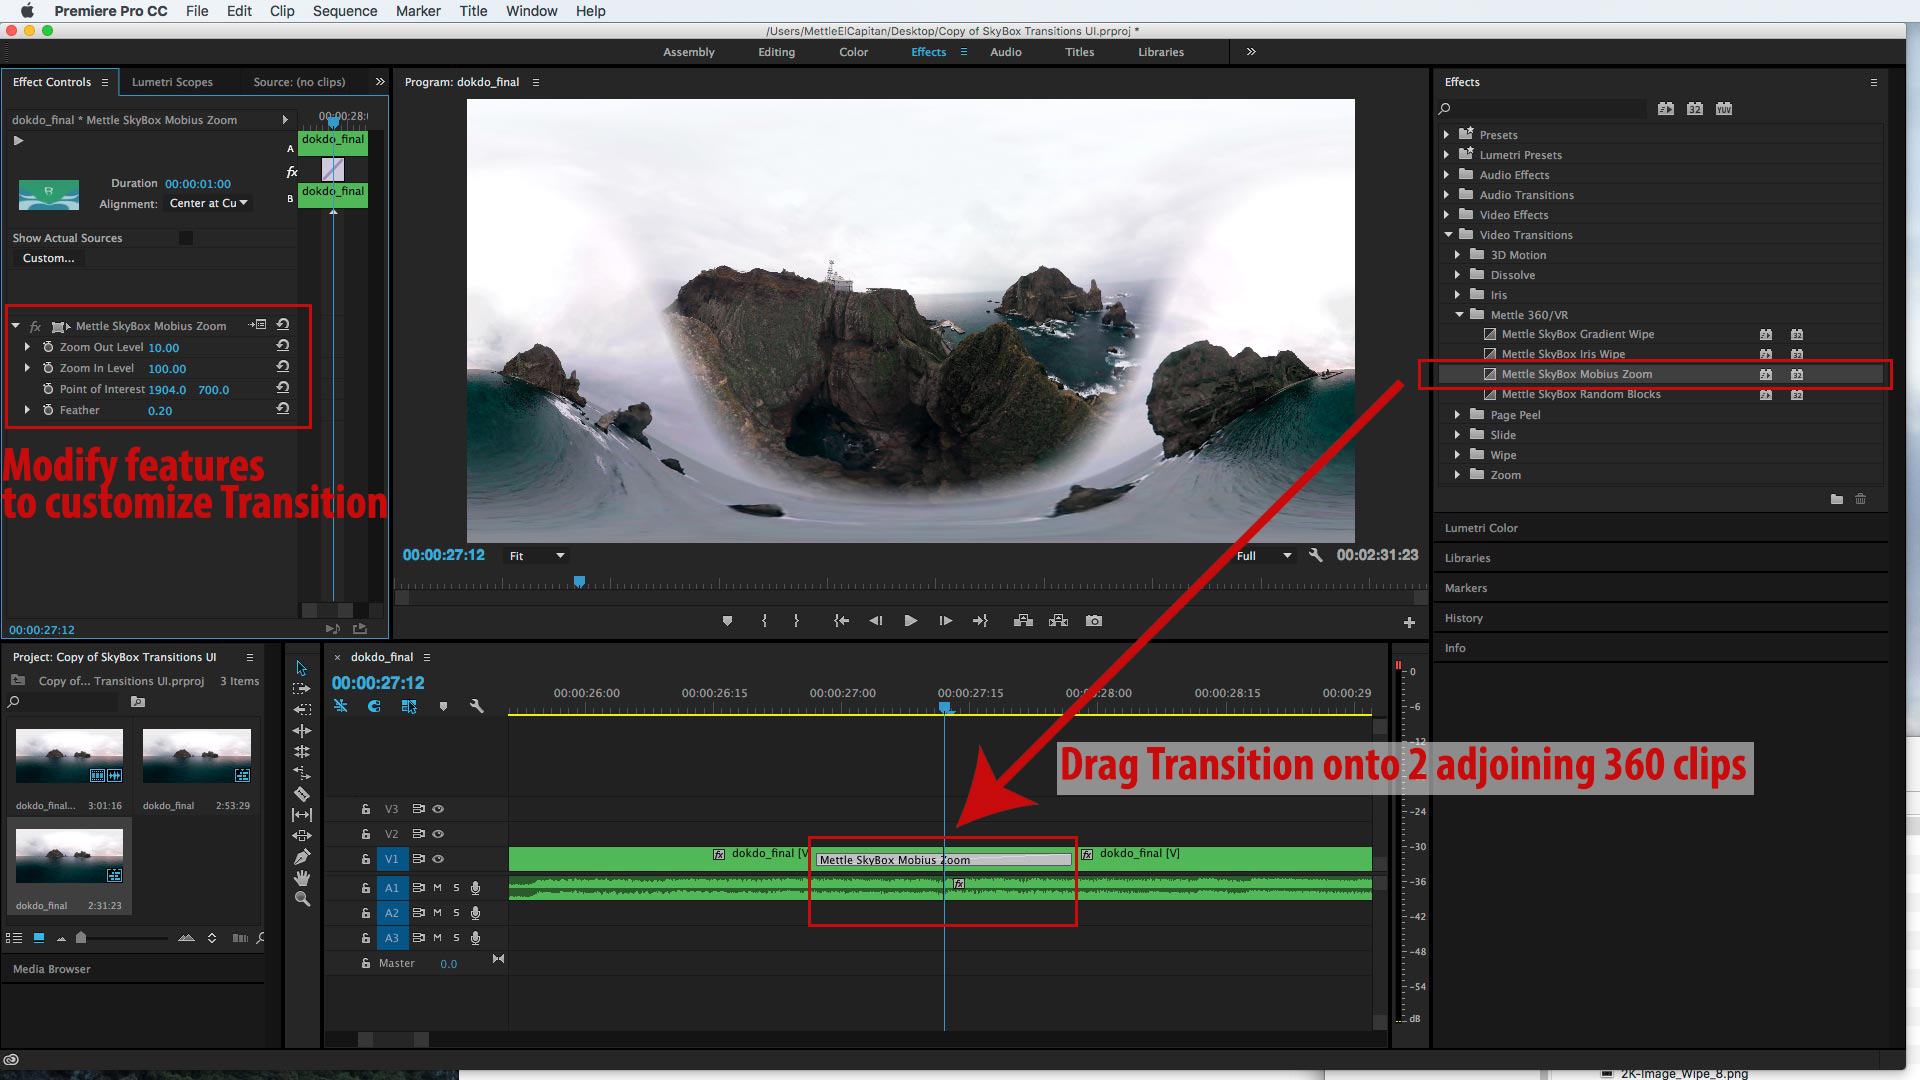Select Mettle SkyBox Iris Wipe transition

pos(1562,354)
